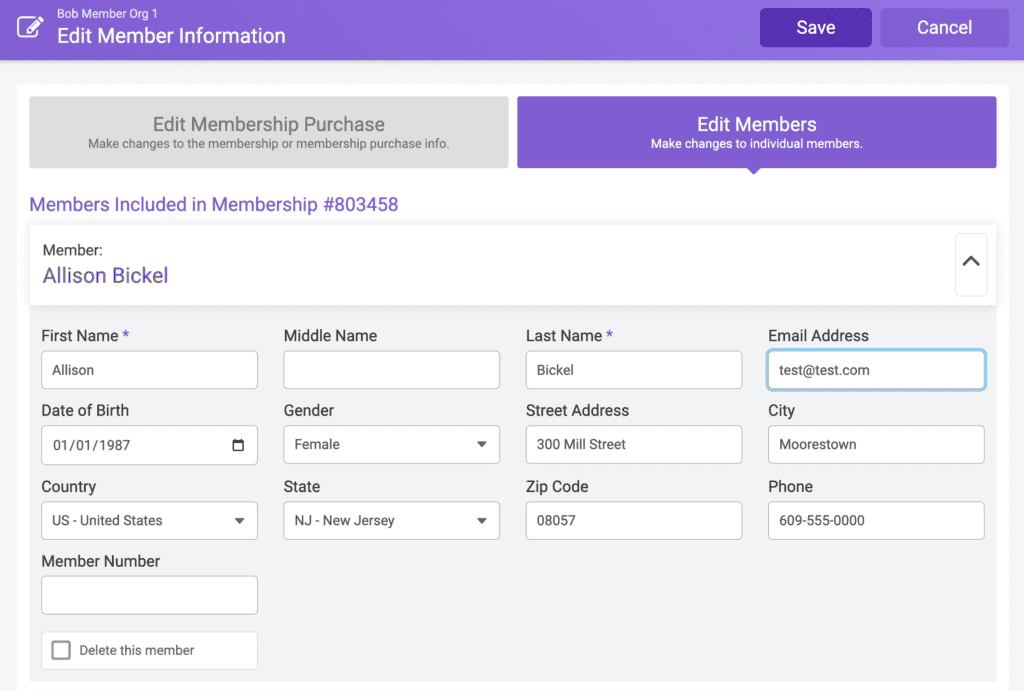Click the City field containing Moorestown
The image size is (1024, 691).
[x=876, y=445]
